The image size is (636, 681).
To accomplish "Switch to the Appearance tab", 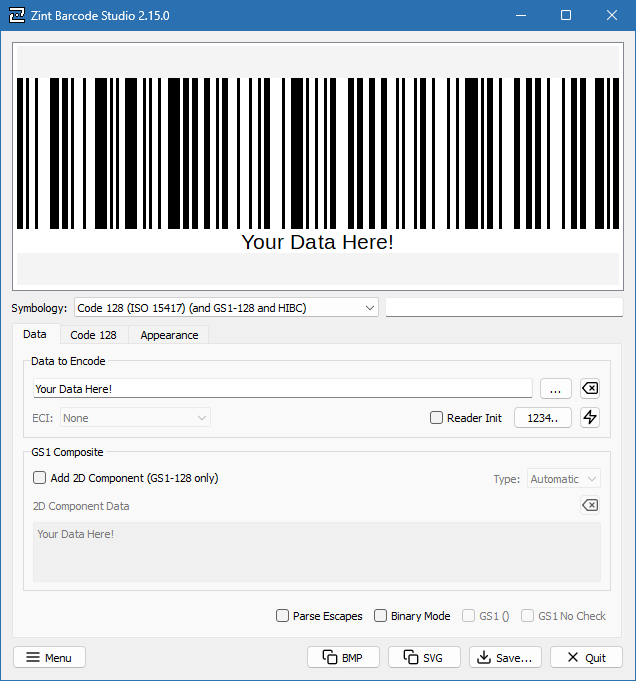I will point(169,335).
